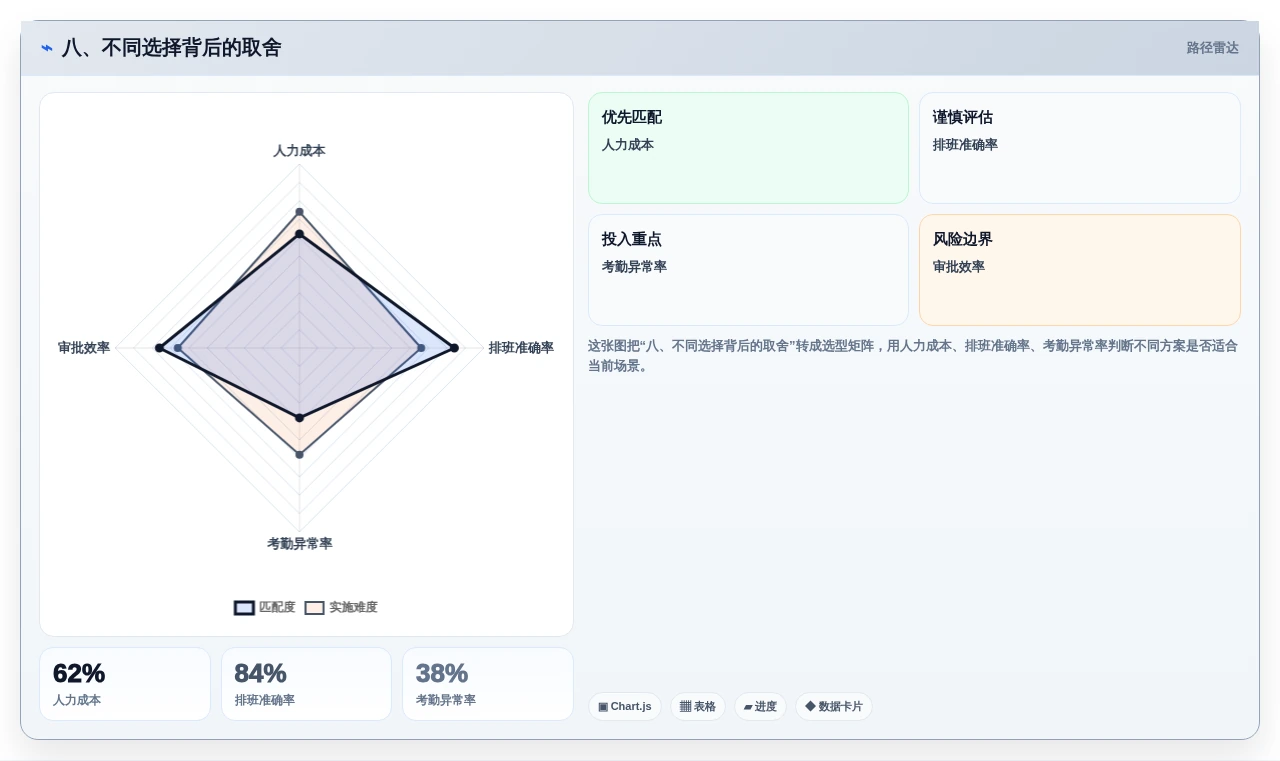This screenshot has width=1280, height=761.
Task: Open the 优先匹配 card
Action: pyautogui.click(x=748, y=148)
